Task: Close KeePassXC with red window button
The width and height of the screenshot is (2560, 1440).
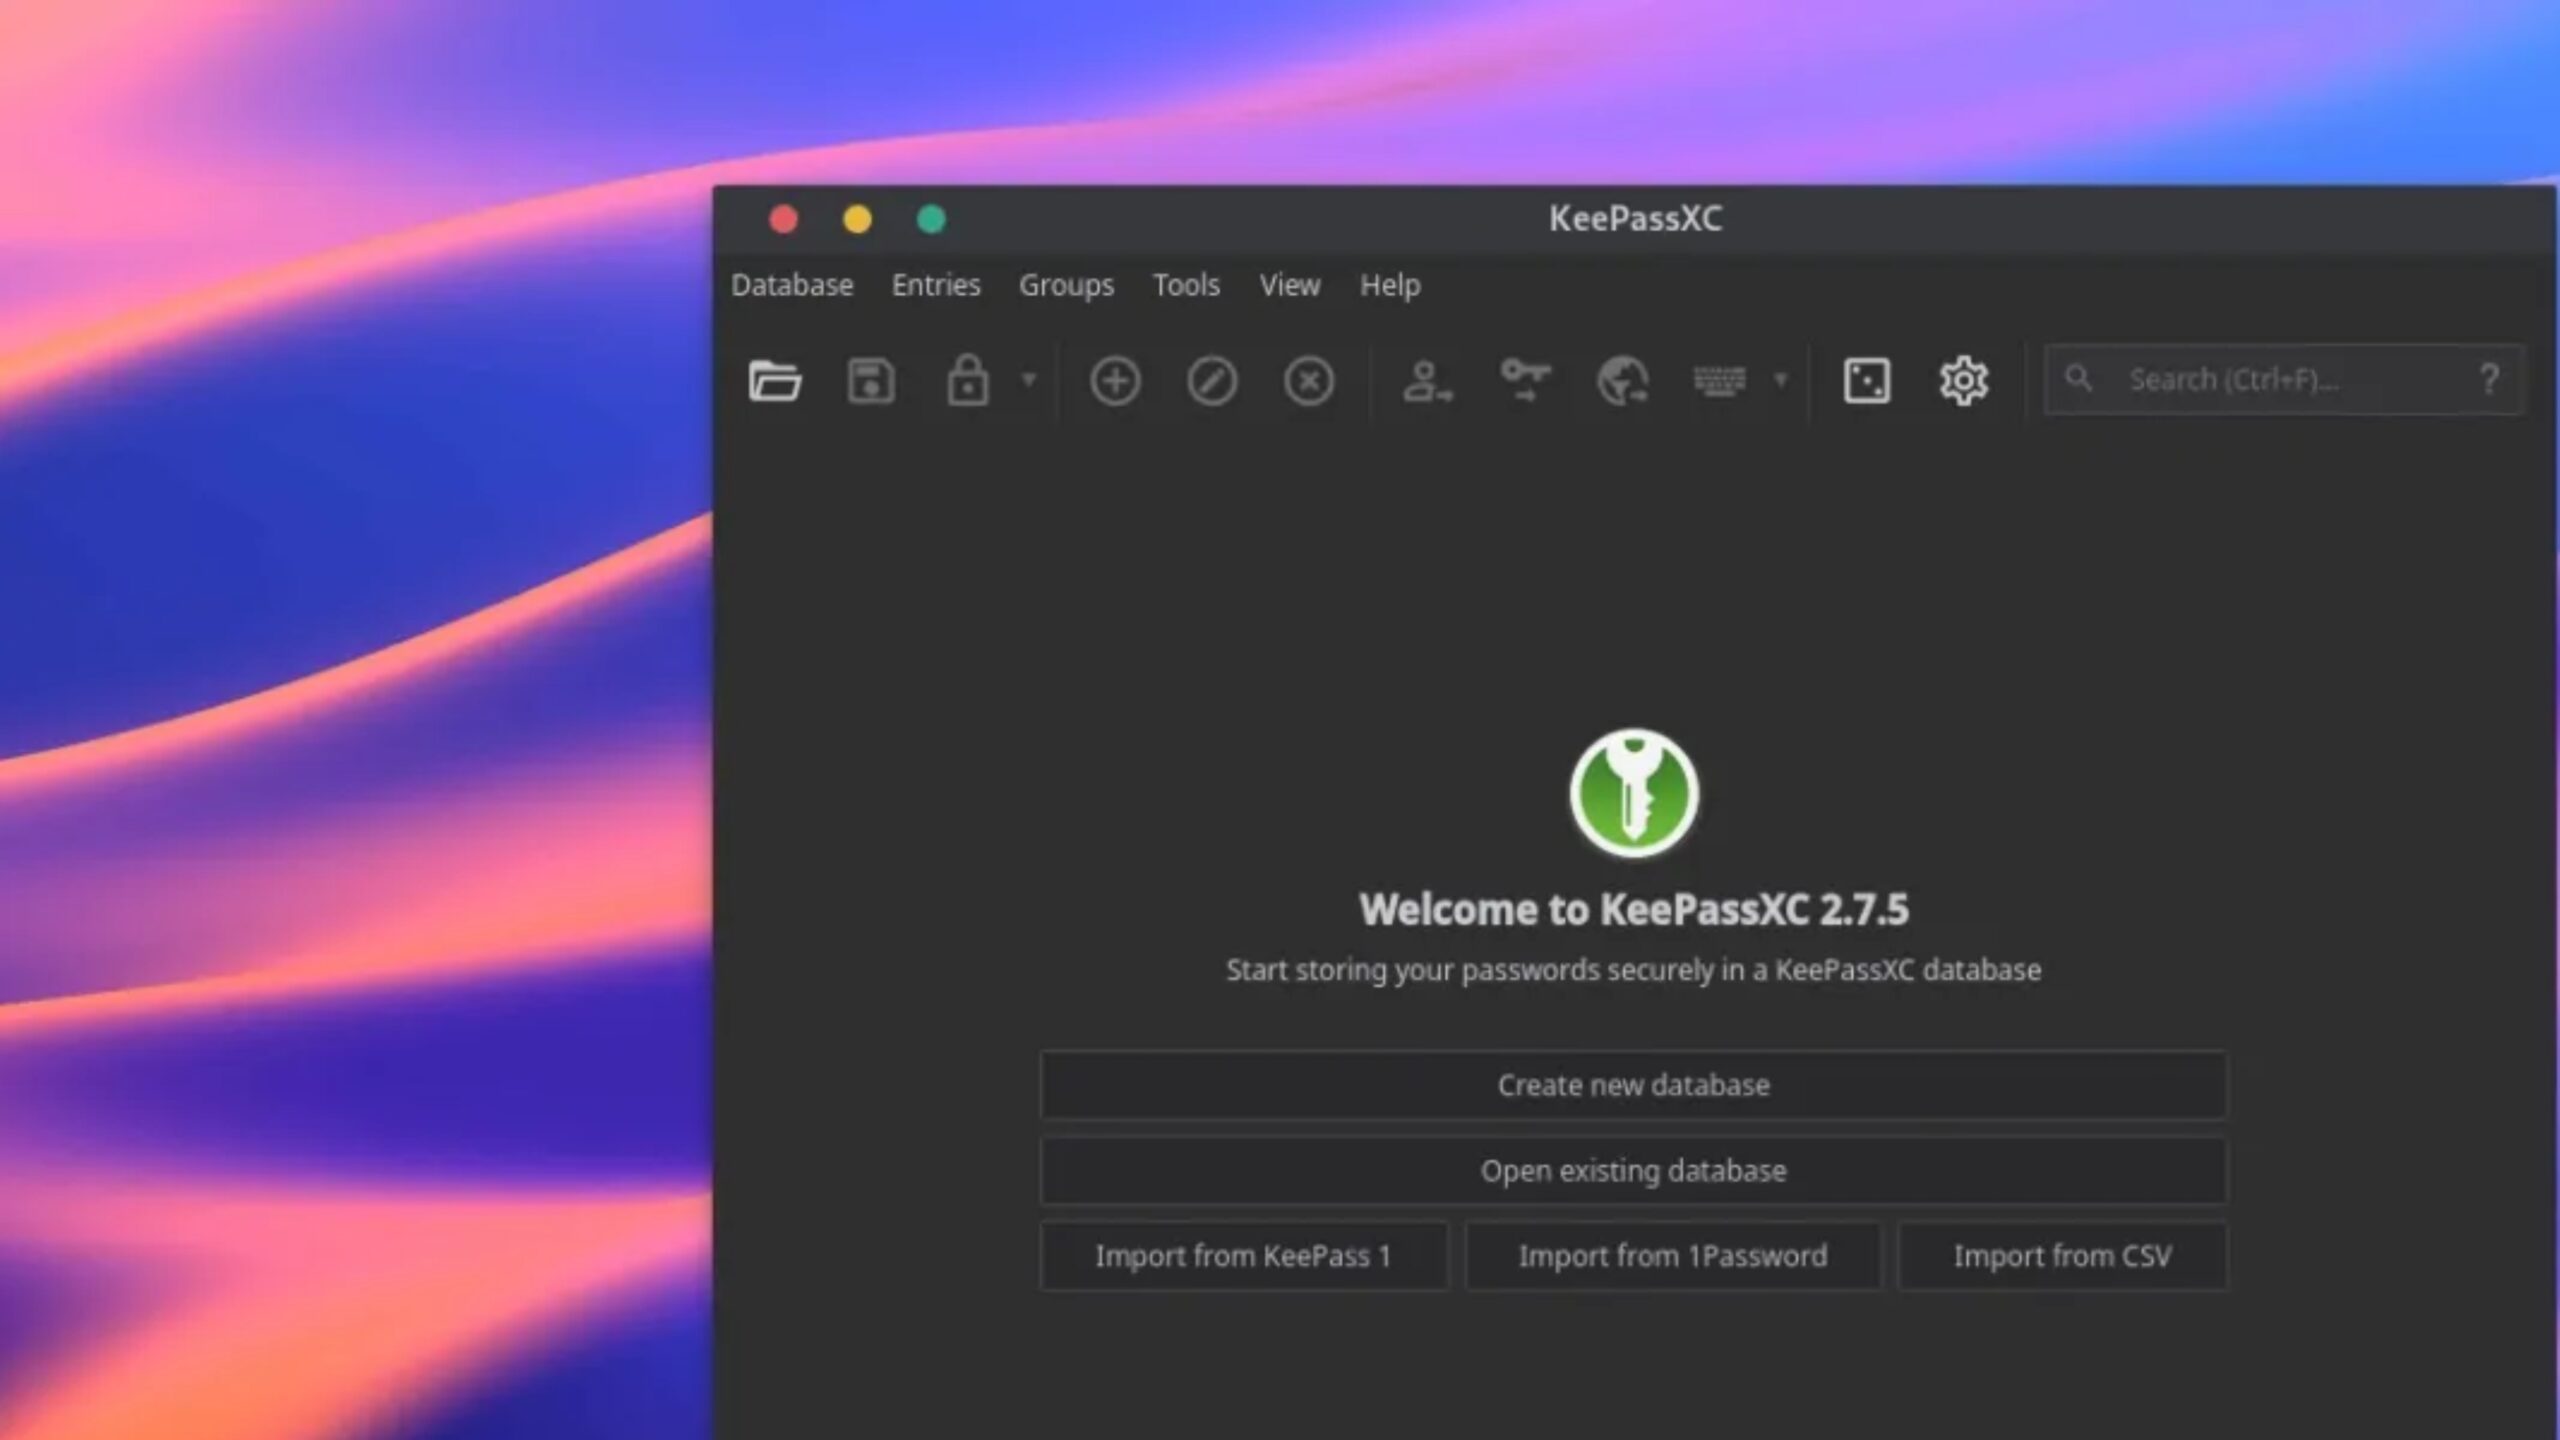Action: (784, 219)
